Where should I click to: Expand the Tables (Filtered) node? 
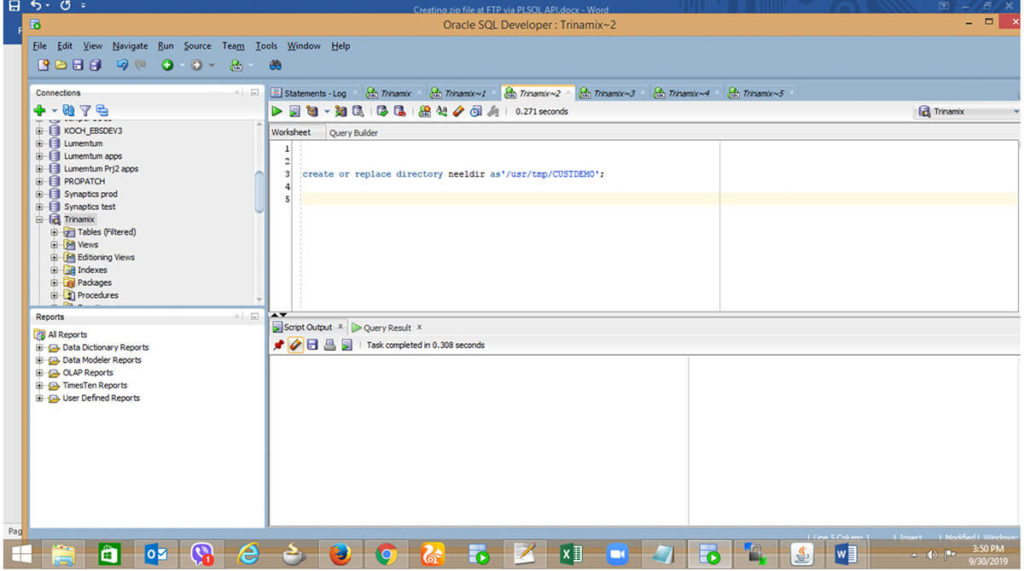point(54,232)
